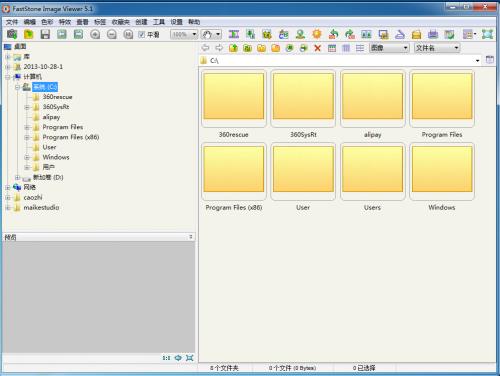
Task: Select the alipay folder thumbnail
Action: click(372, 98)
